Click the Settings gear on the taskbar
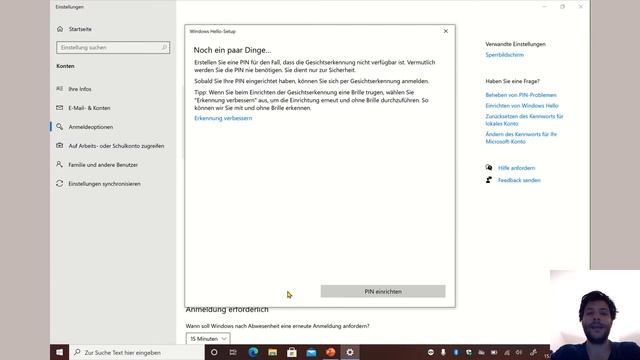Screen dimensions: 640x360 click(350, 352)
